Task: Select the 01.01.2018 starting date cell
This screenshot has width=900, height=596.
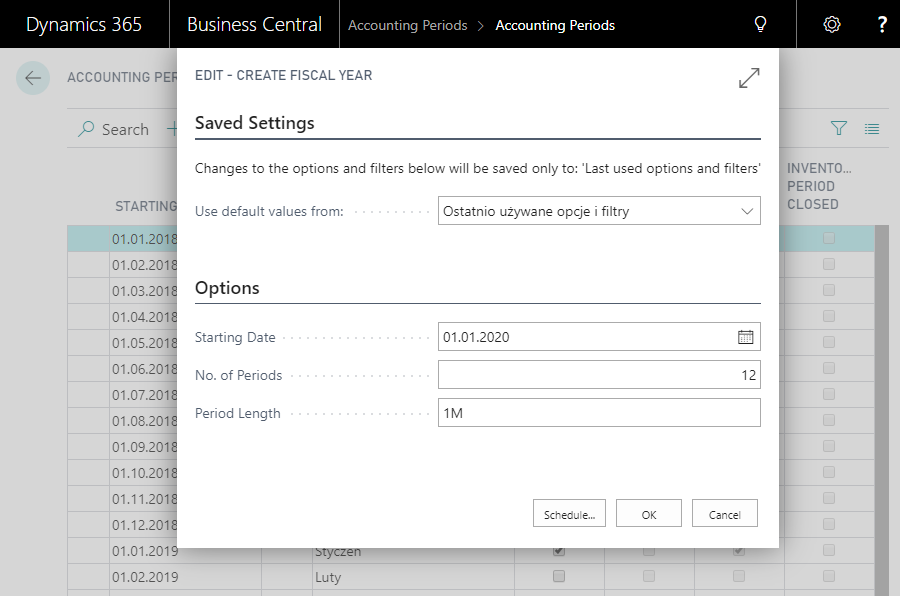Action: point(145,239)
